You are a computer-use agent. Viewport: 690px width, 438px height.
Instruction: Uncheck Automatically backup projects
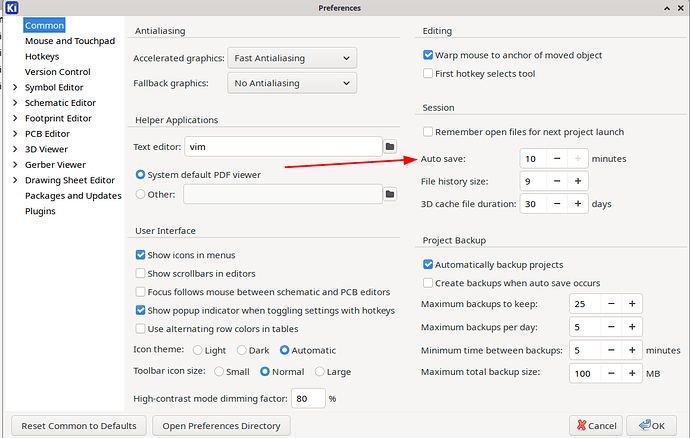pos(428,265)
